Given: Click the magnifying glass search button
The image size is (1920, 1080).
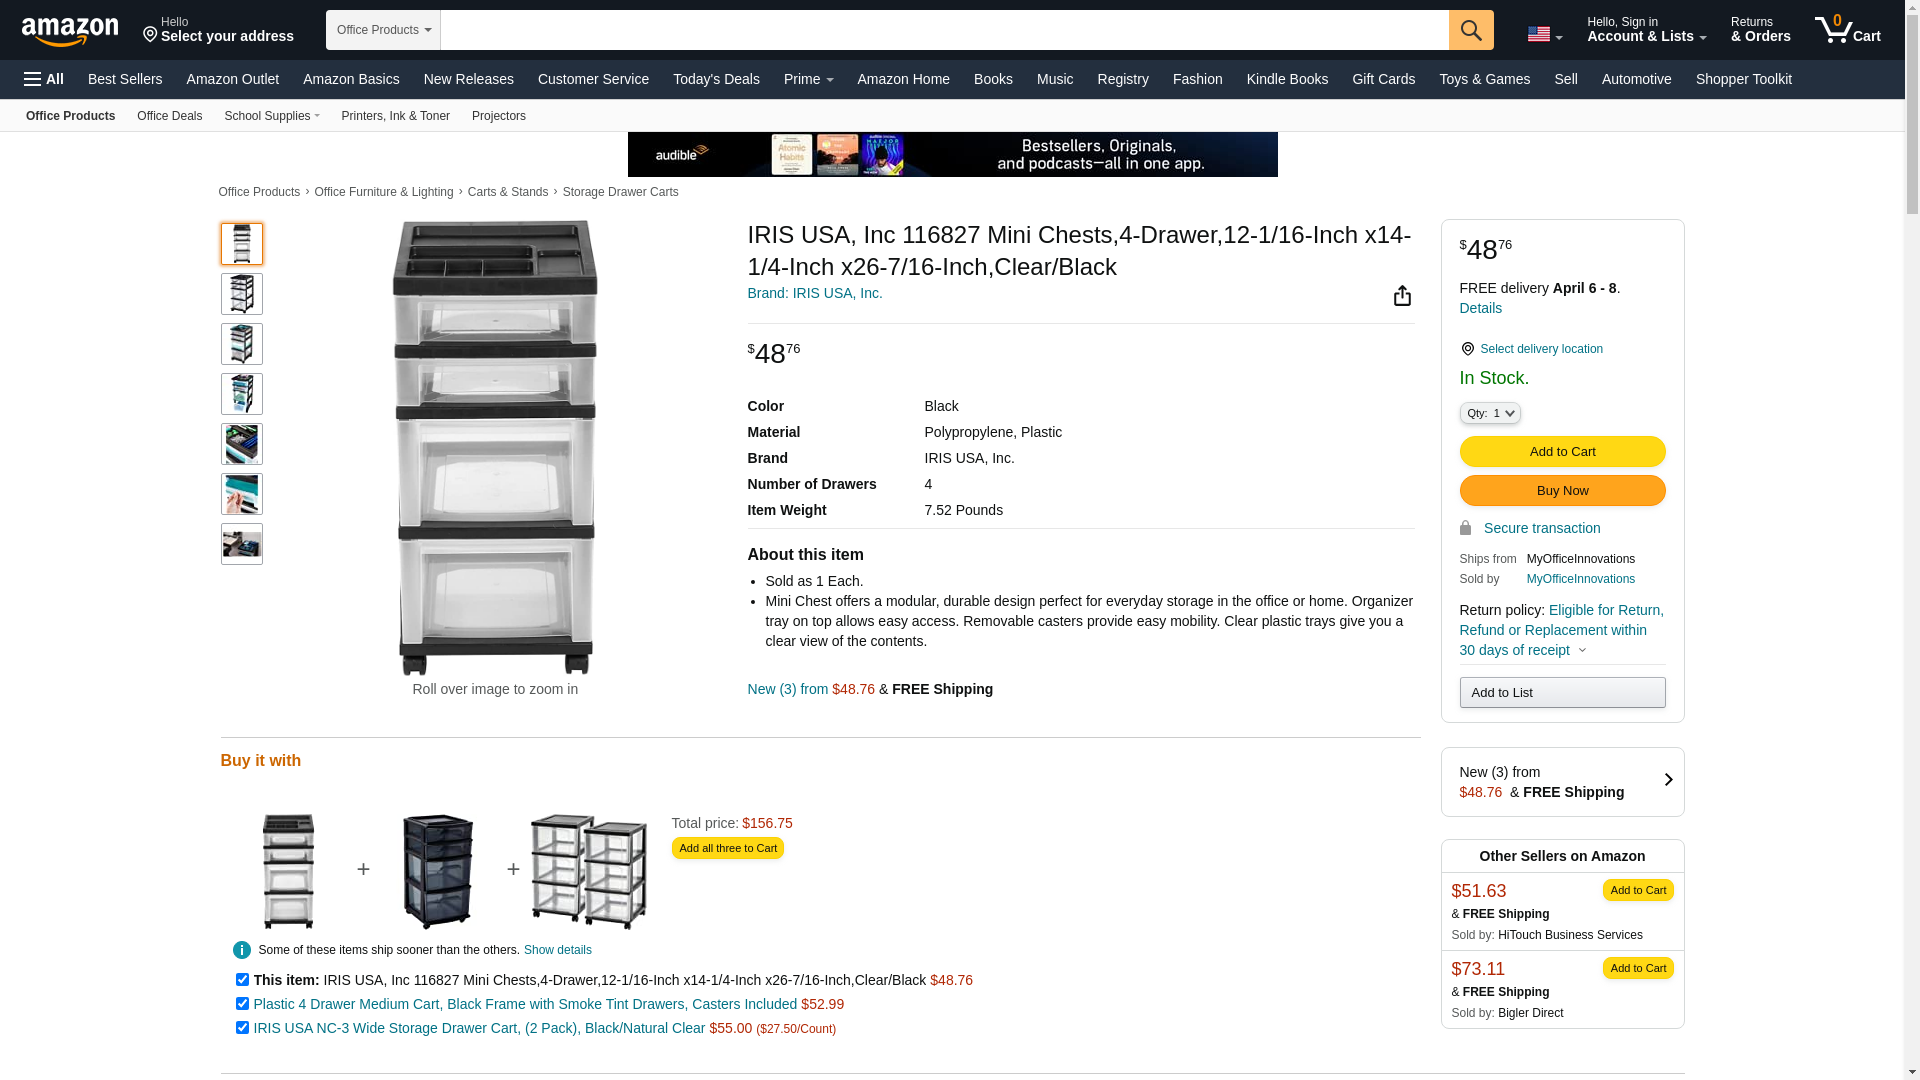Looking at the screenshot, I should click(x=1470, y=30).
